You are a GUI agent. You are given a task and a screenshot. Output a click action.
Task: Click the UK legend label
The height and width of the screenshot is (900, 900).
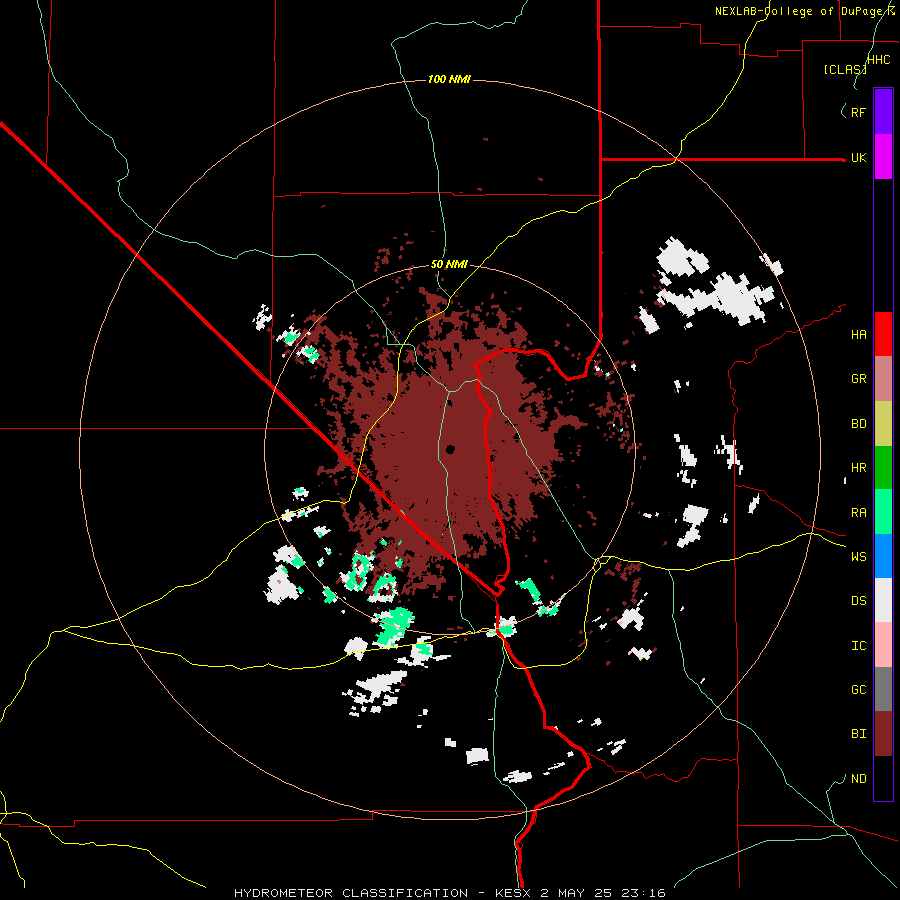tap(858, 157)
